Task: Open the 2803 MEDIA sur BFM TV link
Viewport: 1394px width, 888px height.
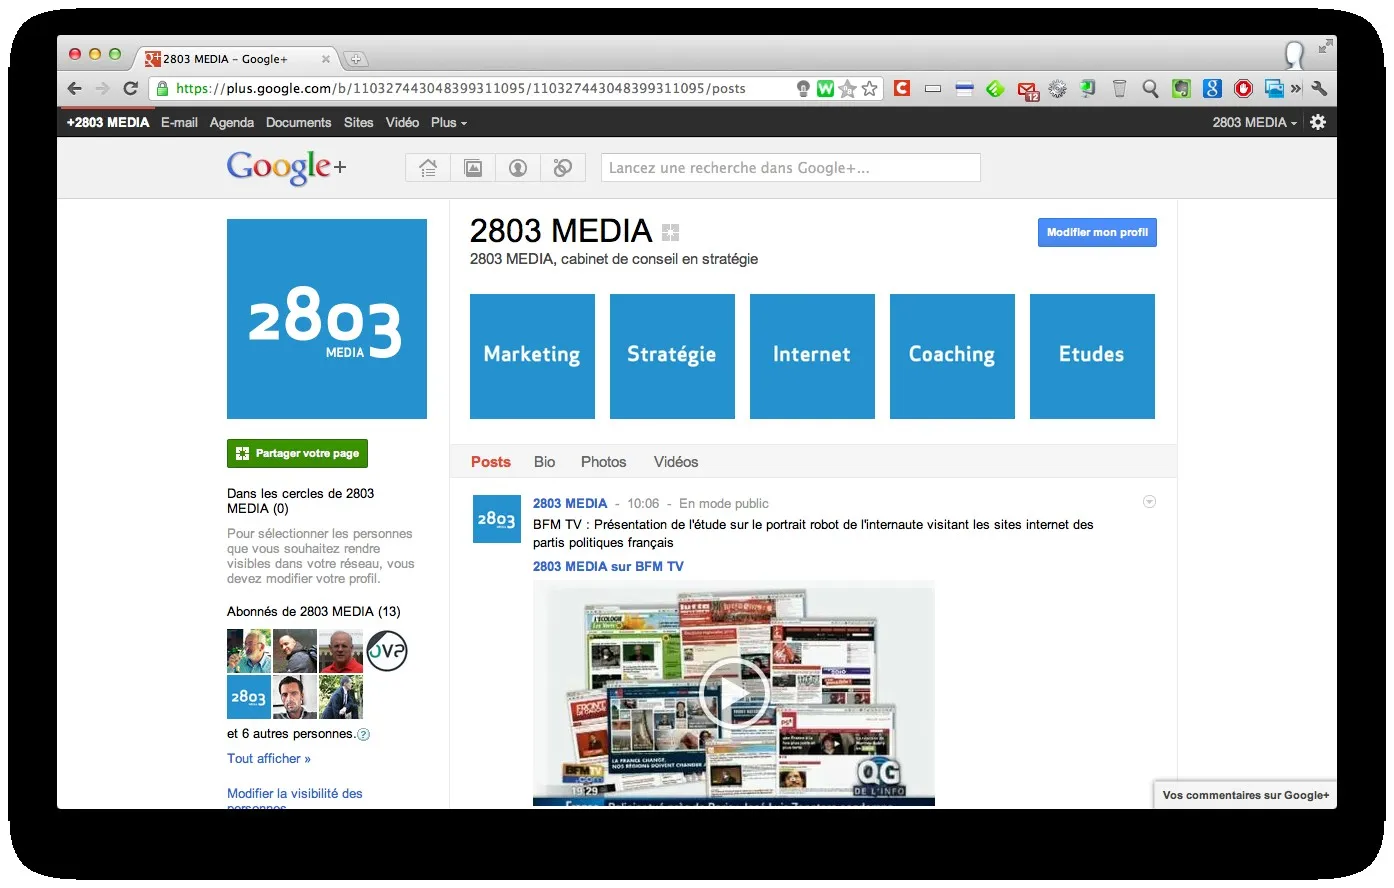Action: pos(608,566)
